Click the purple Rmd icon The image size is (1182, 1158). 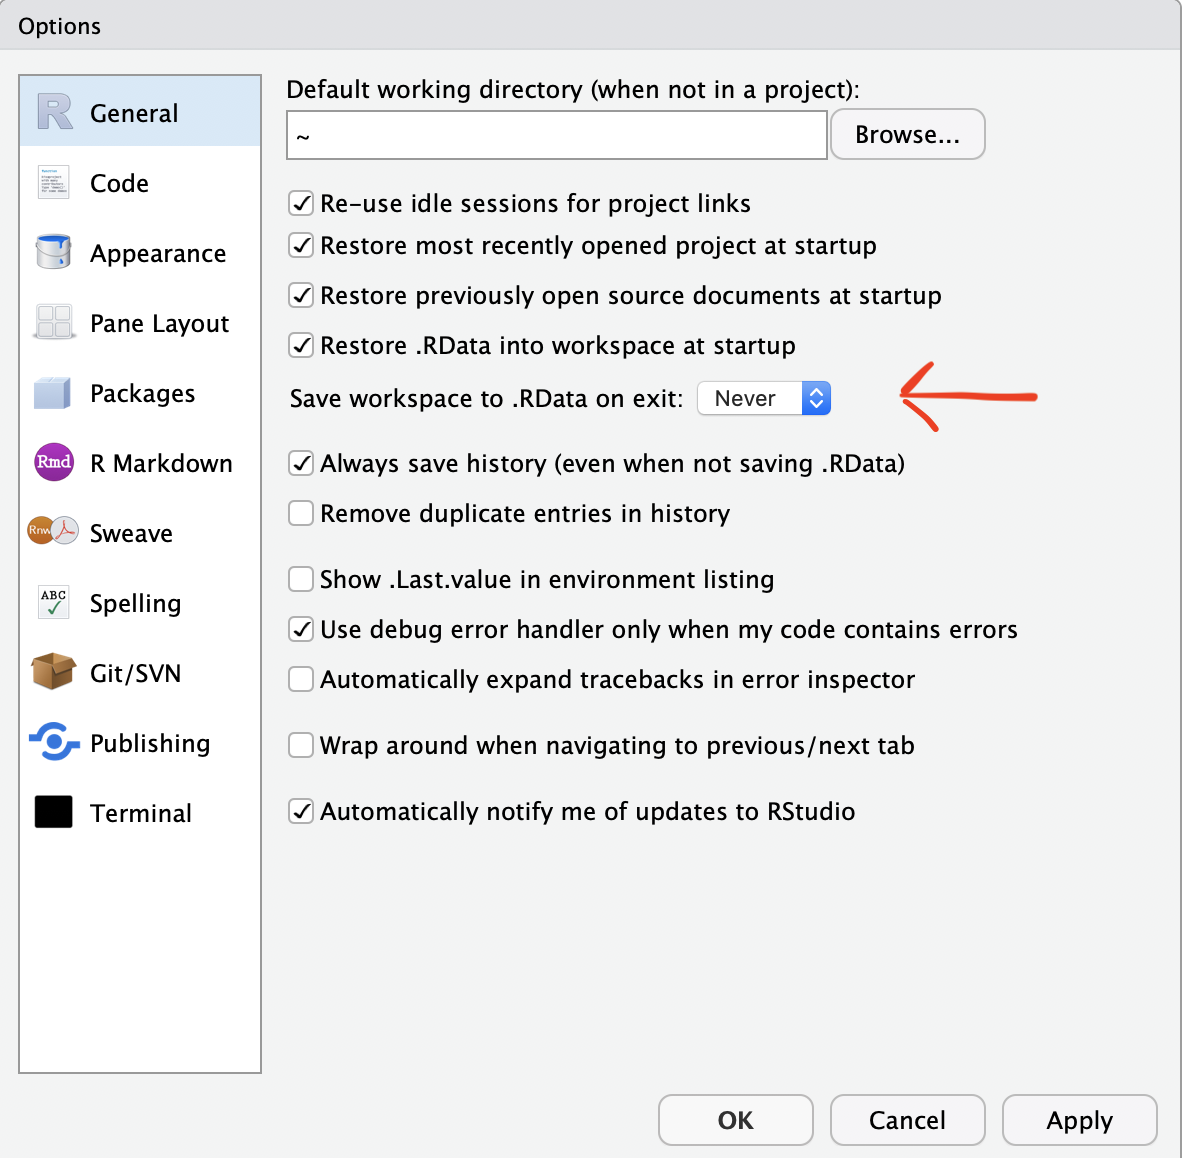[x=54, y=462]
